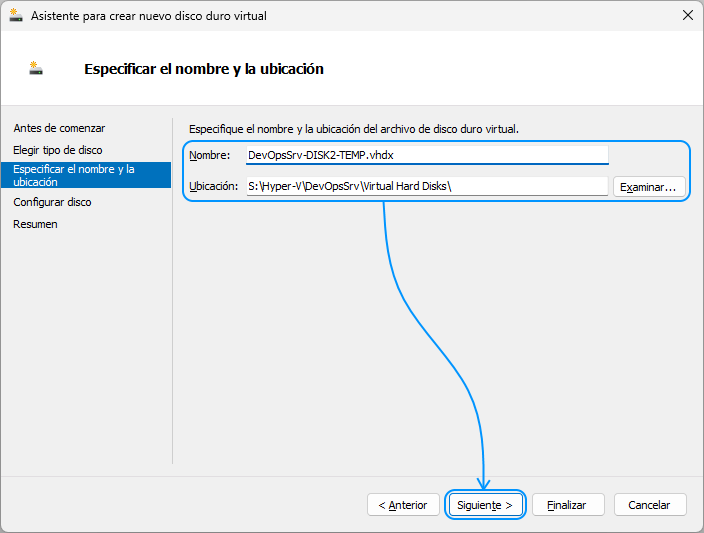The width and height of the screenshot is (704, 533).
Task: Click the instruction text about archivo de disco duro virtual
Action: pyautogui.click(x=354, y=129)
